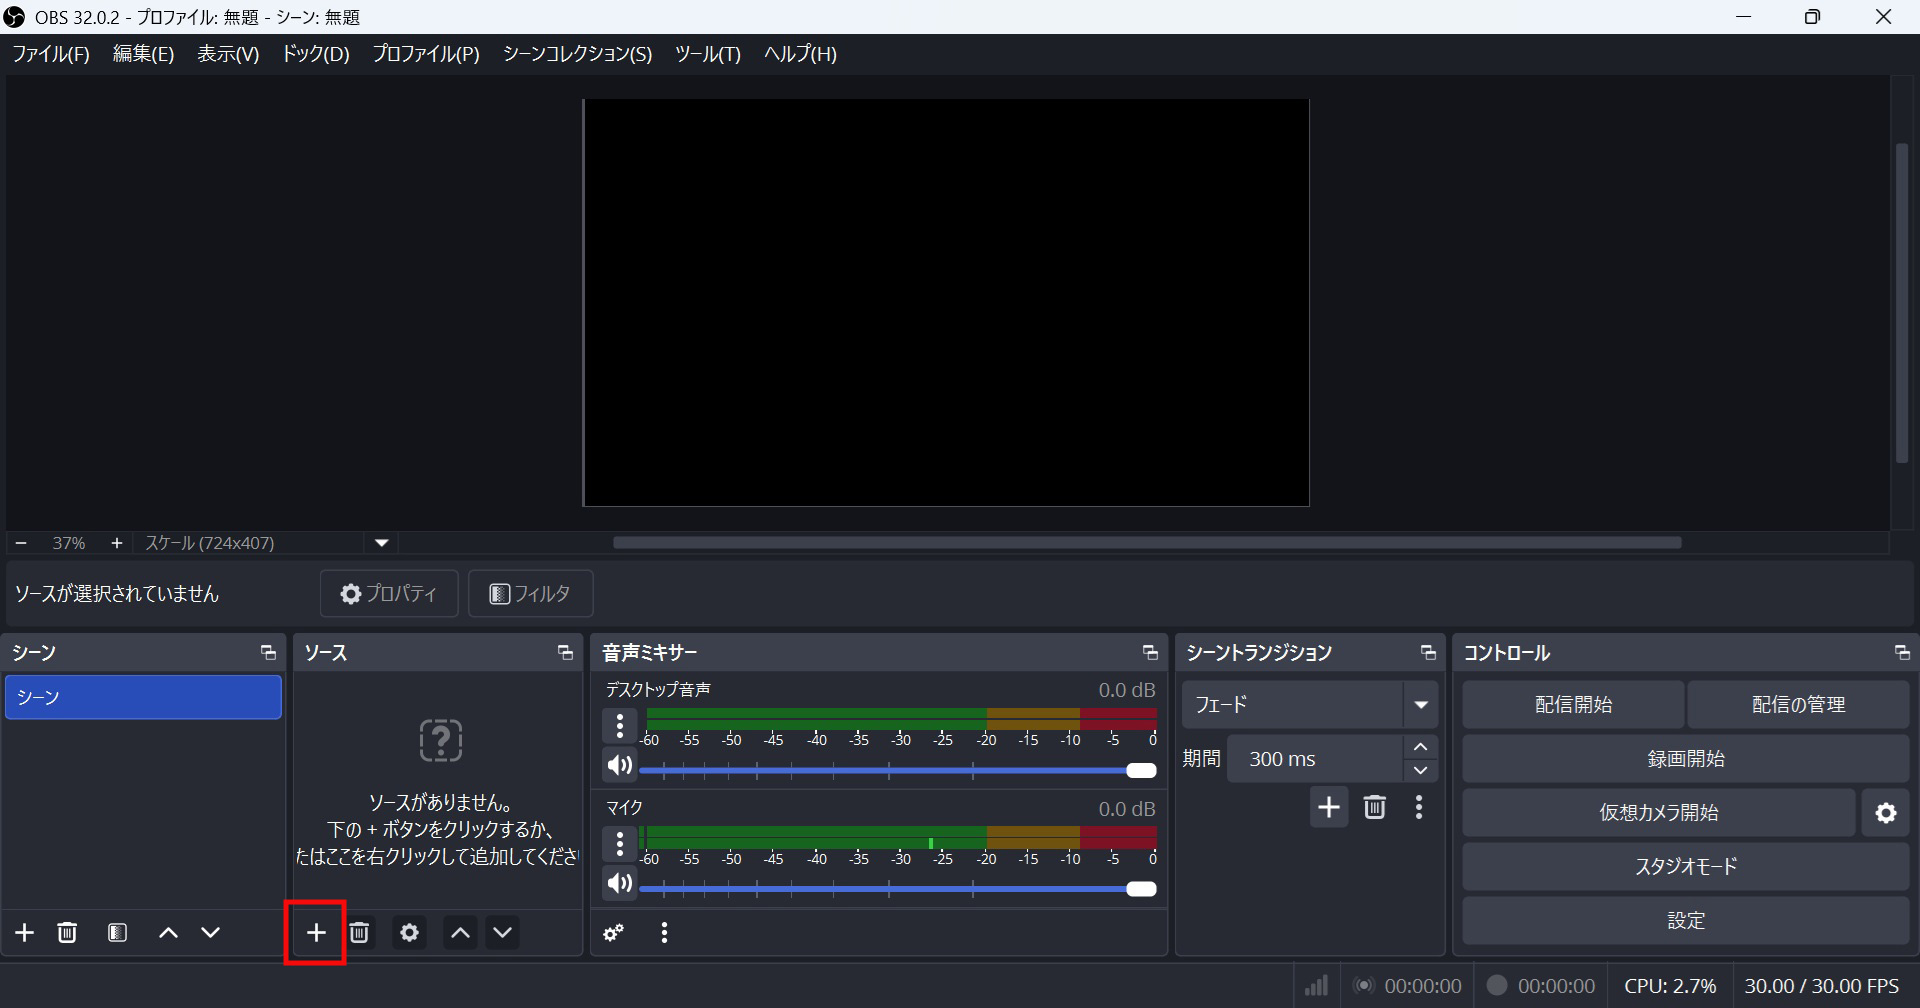Click 配信開始 to start streaming

point(1573,705)
